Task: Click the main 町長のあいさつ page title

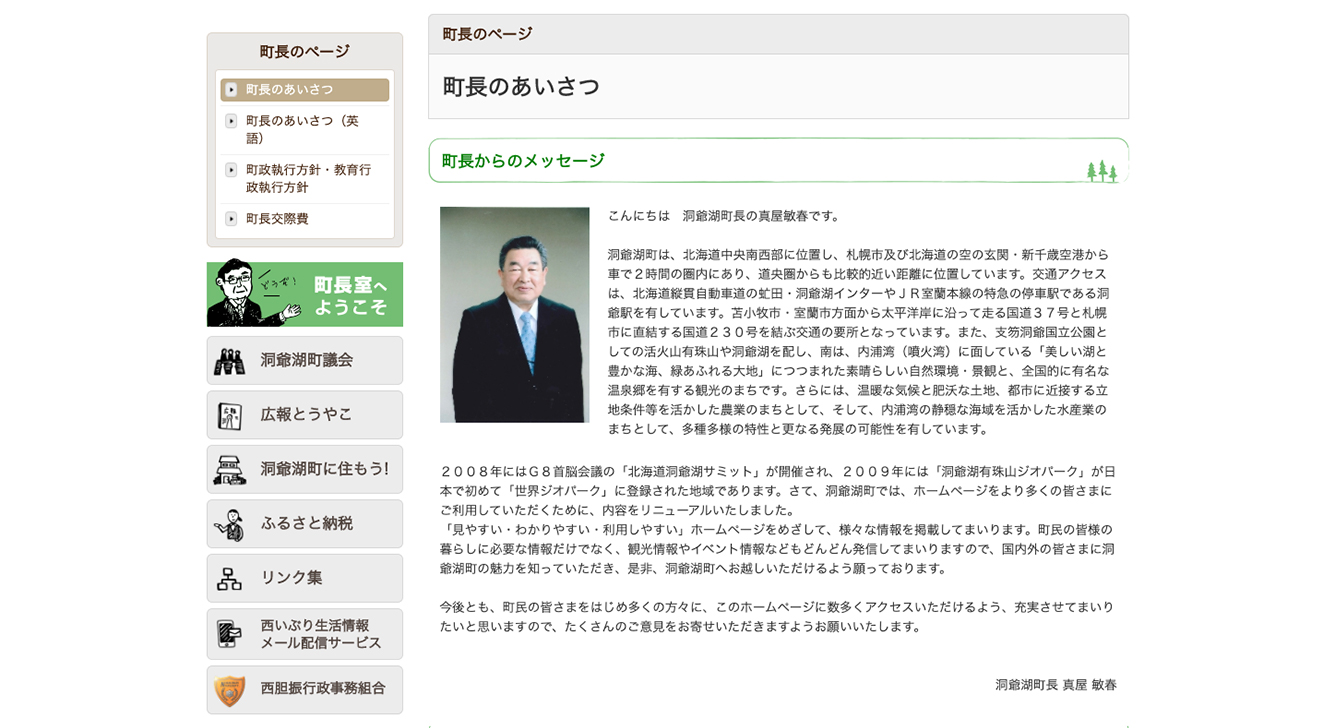Action: pyautogui.click(x=521, y=87)
